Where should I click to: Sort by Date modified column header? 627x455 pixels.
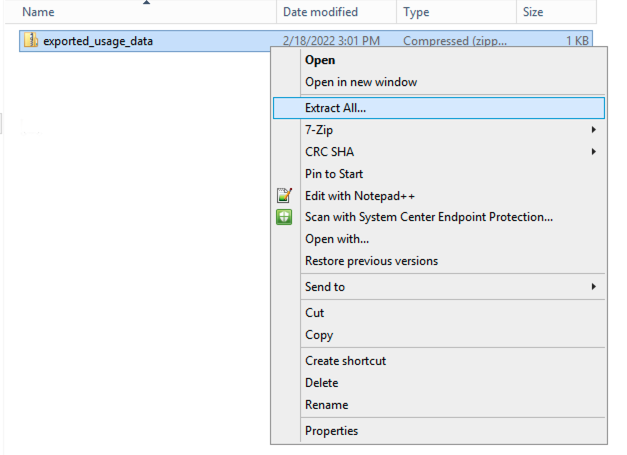pos(320,12)
